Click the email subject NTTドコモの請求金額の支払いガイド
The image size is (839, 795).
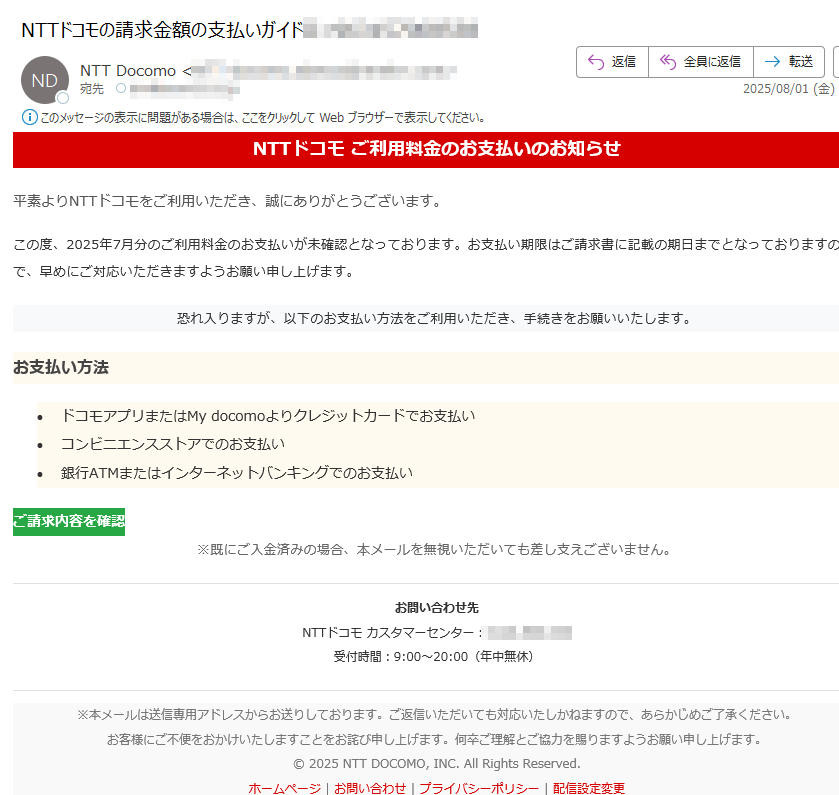(x=162, y=29)
